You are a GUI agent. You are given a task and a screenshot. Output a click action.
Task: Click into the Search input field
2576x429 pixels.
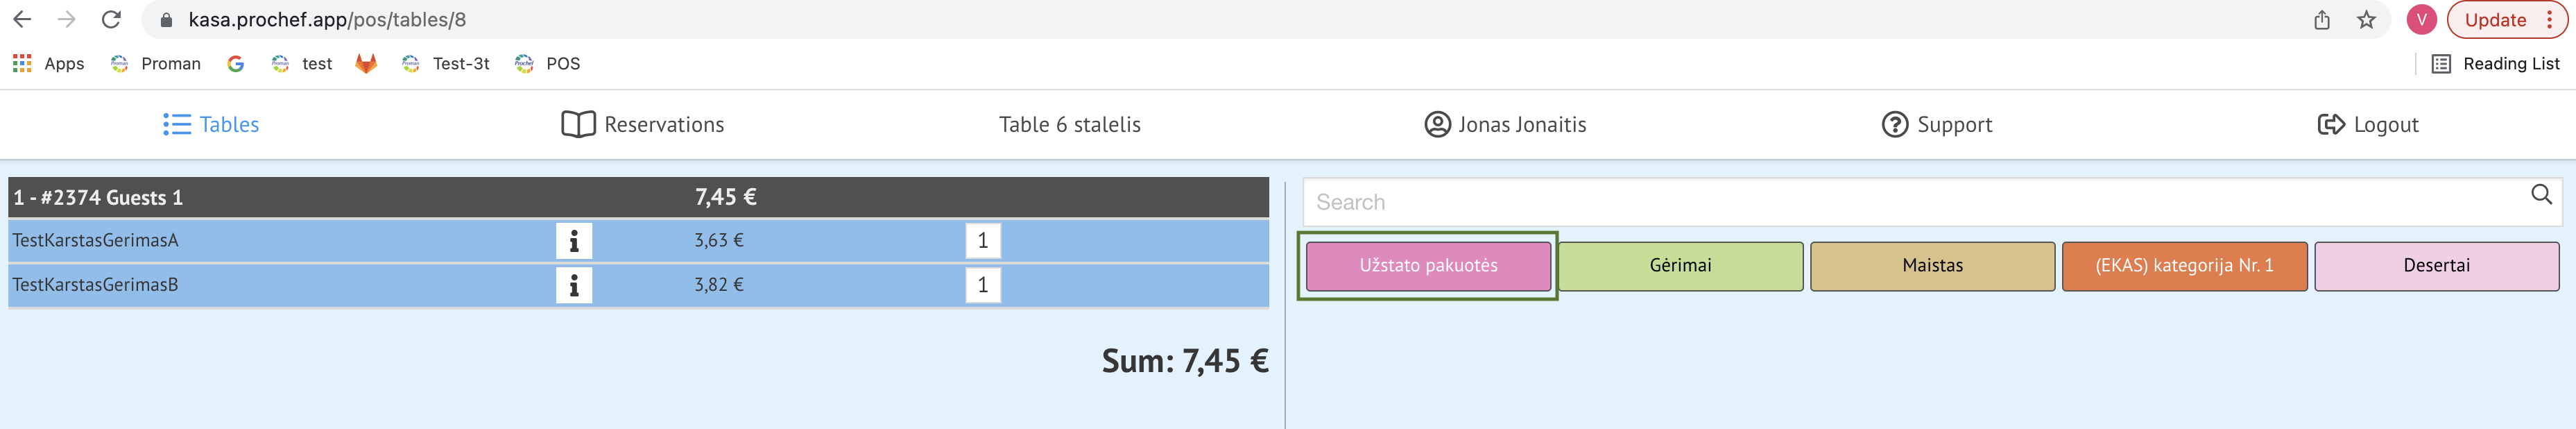coord(1900,203)
